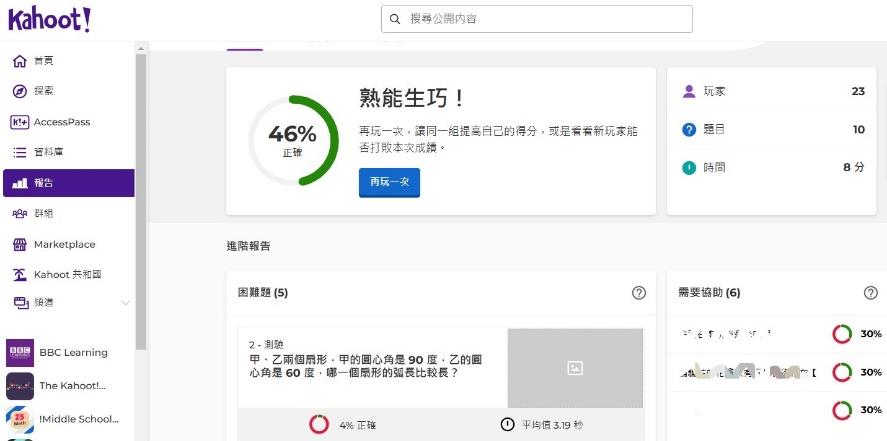Select the AccessPass sidebar item

(x=68, y=122)
